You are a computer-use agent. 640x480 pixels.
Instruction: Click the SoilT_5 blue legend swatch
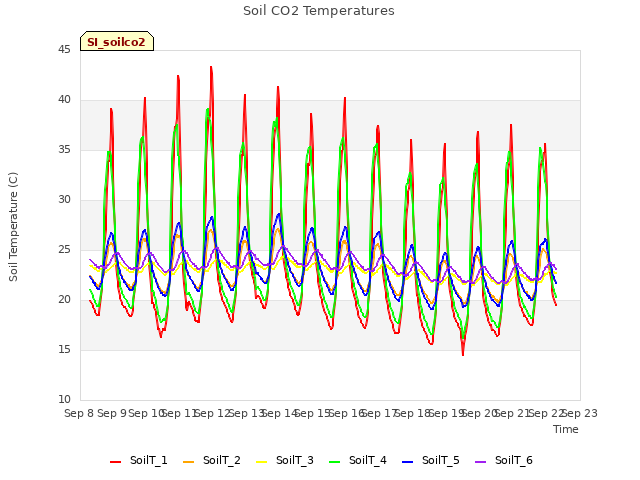coord(407,462)
